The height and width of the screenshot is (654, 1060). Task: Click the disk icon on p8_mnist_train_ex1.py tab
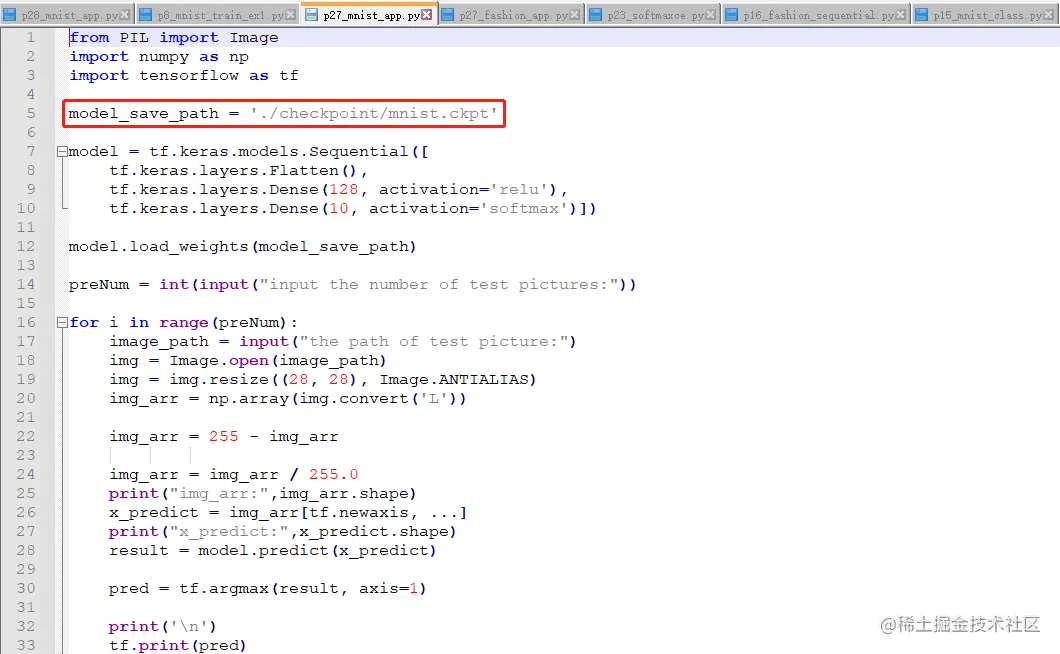click(146, 15)
